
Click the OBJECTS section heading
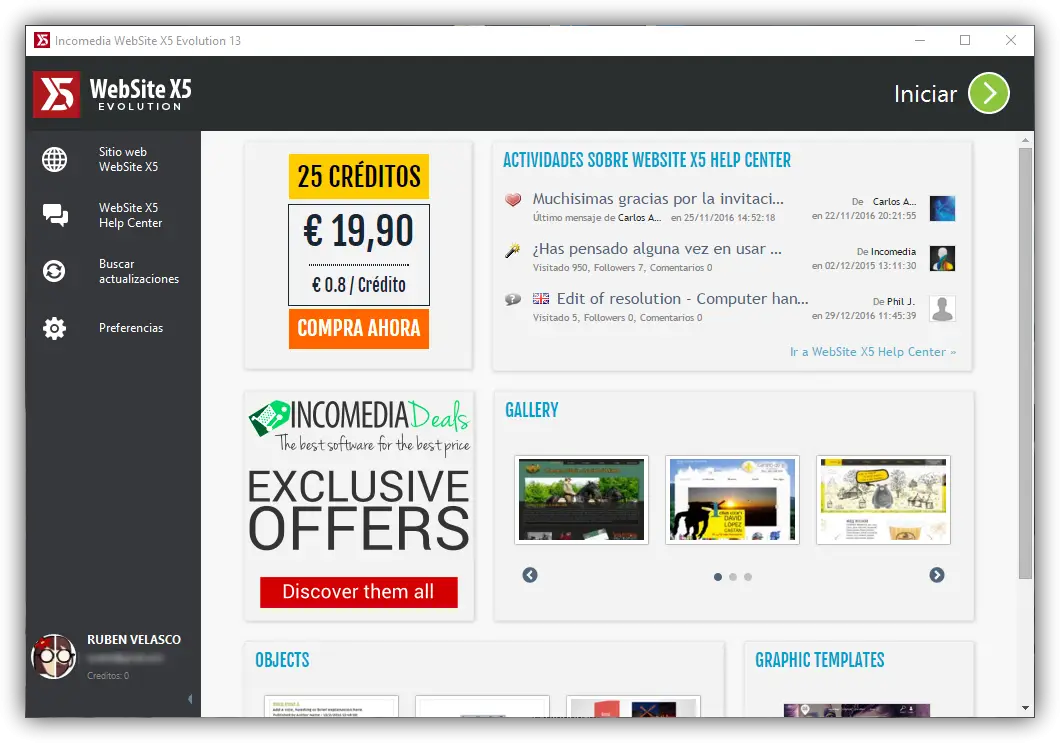pyautogui.click(x=283, y=660)
